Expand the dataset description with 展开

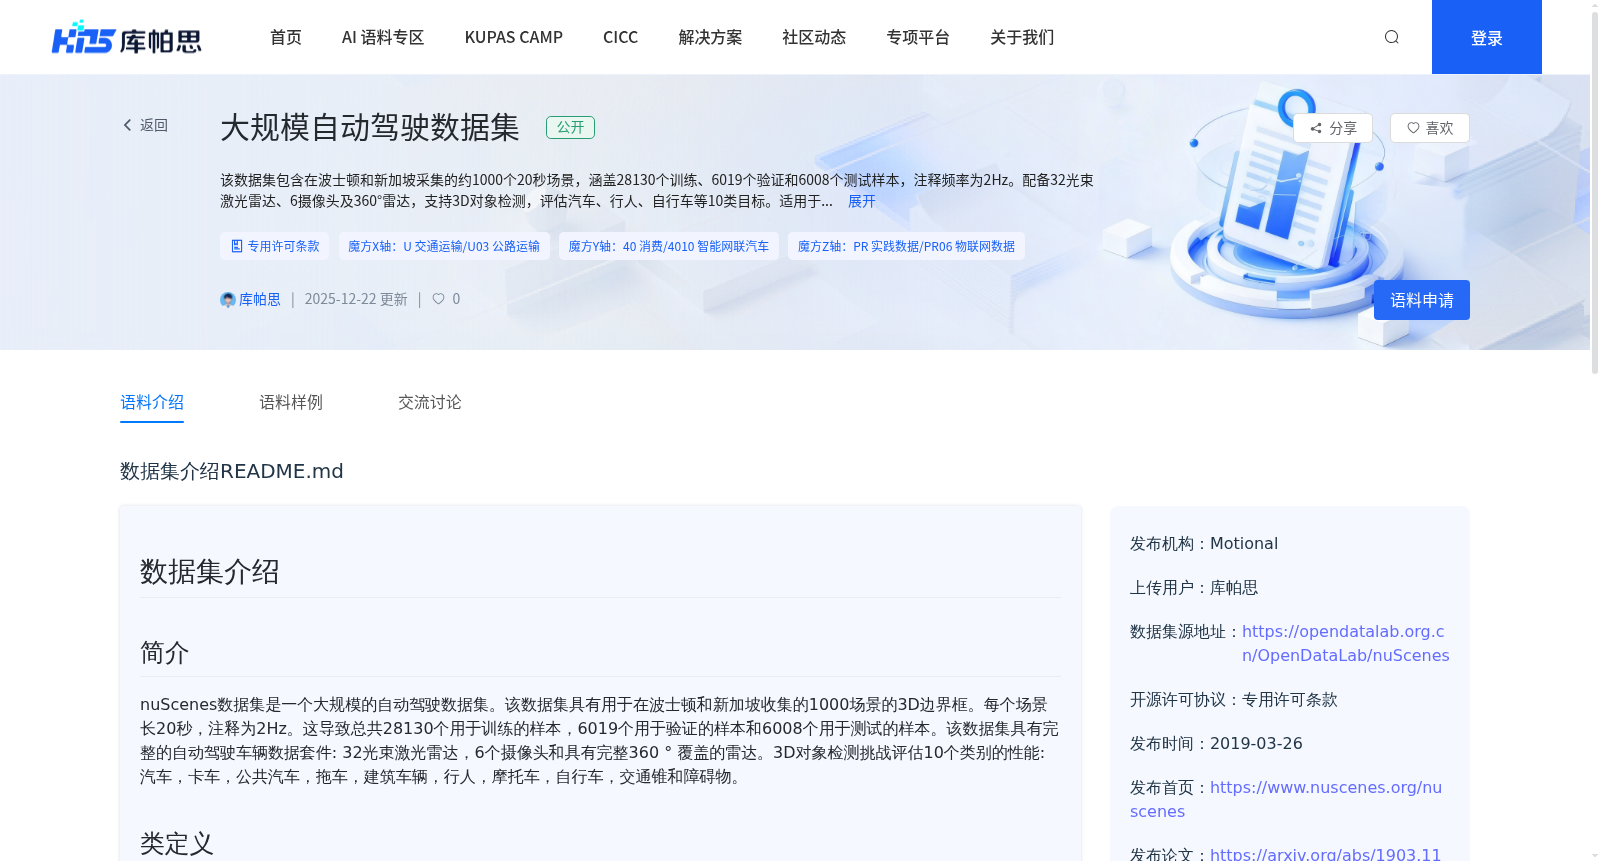pyautogui.click(x=861, y=201)
